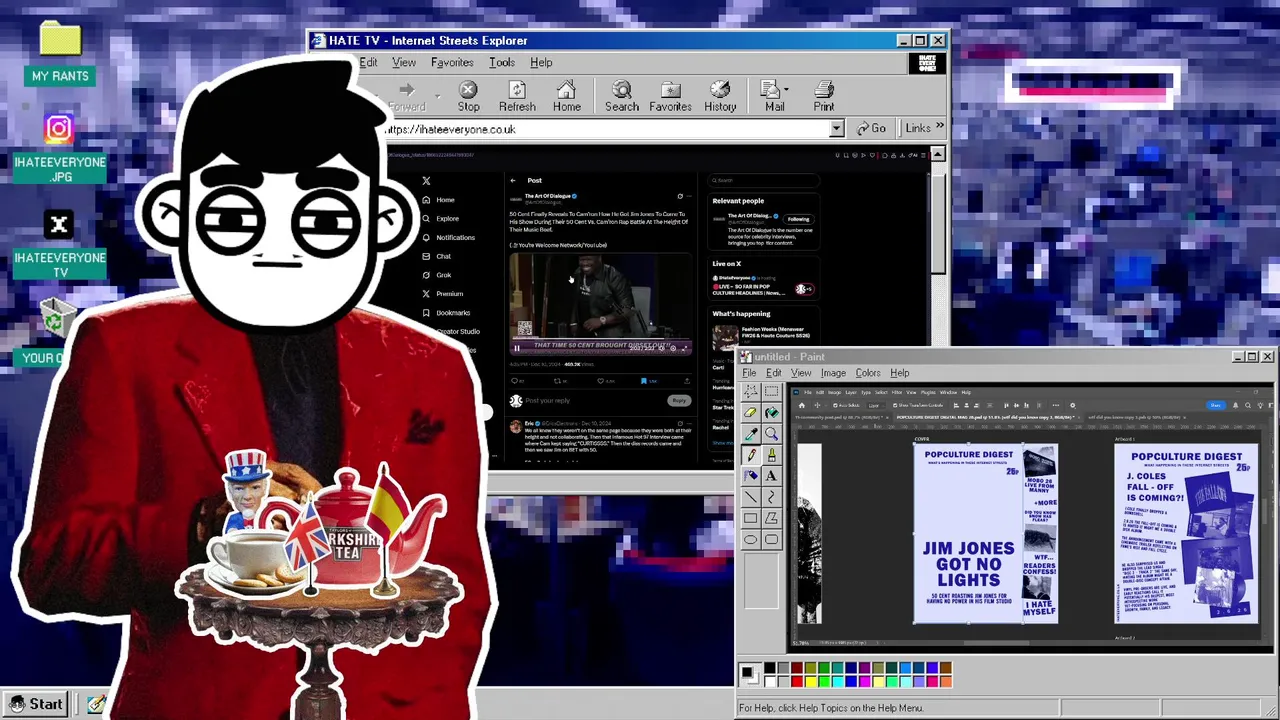Refresh the page in Internet Streets Explorer
Screen dimensions: 1280x720
point(517,96)
